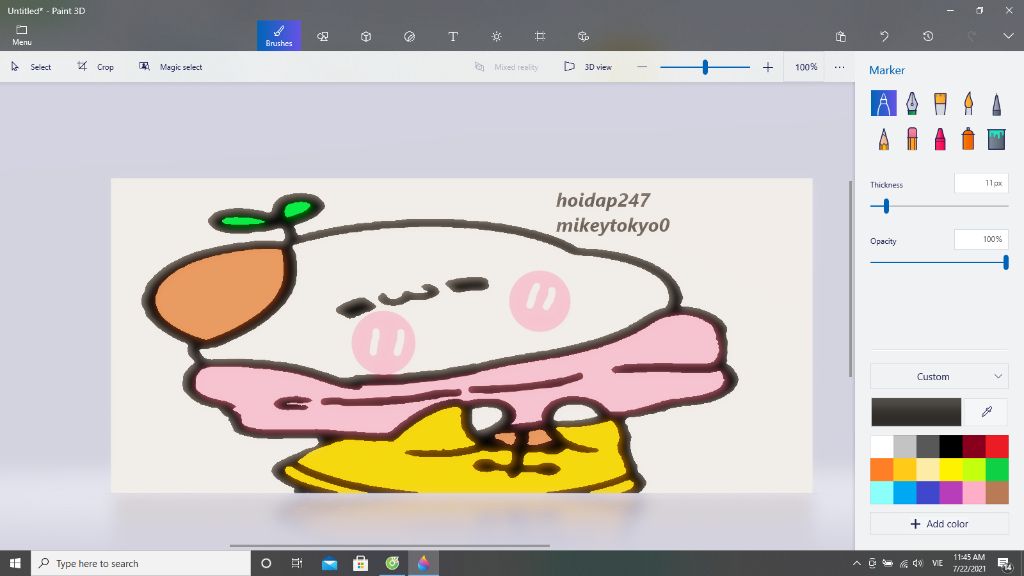Open the Stickers tab
Viewport: 1024px width, 576px height.
click(x=409, y=37)
